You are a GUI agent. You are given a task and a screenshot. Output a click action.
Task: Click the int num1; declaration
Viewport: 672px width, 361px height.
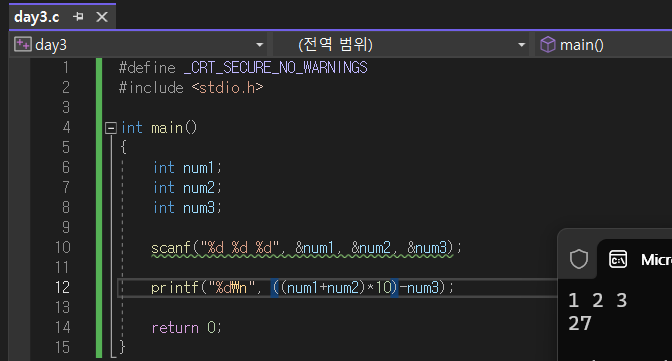(187, 168)
